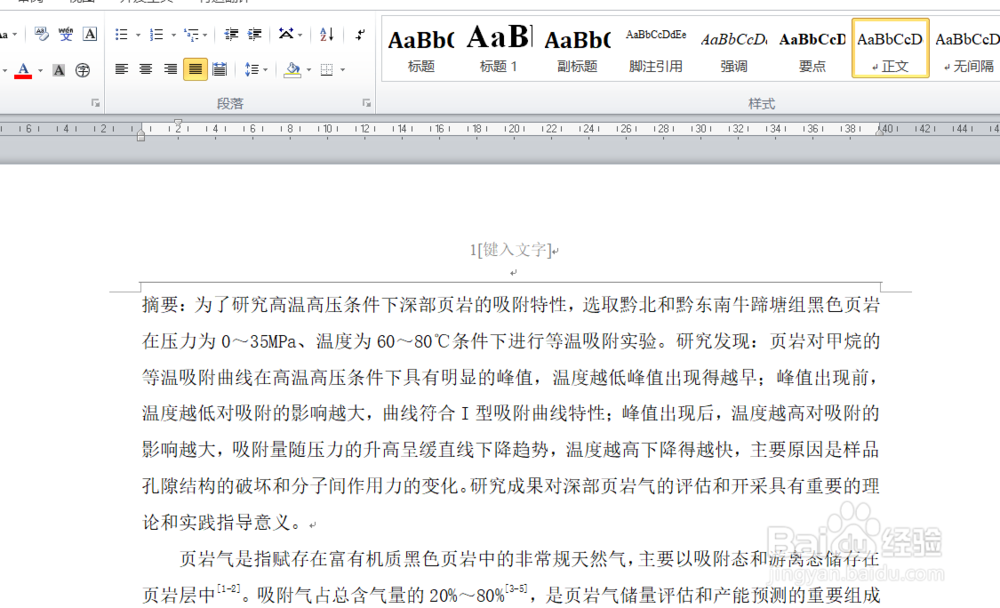
Task: Click citation superscript [3-5]
Action: click(516, 589)
